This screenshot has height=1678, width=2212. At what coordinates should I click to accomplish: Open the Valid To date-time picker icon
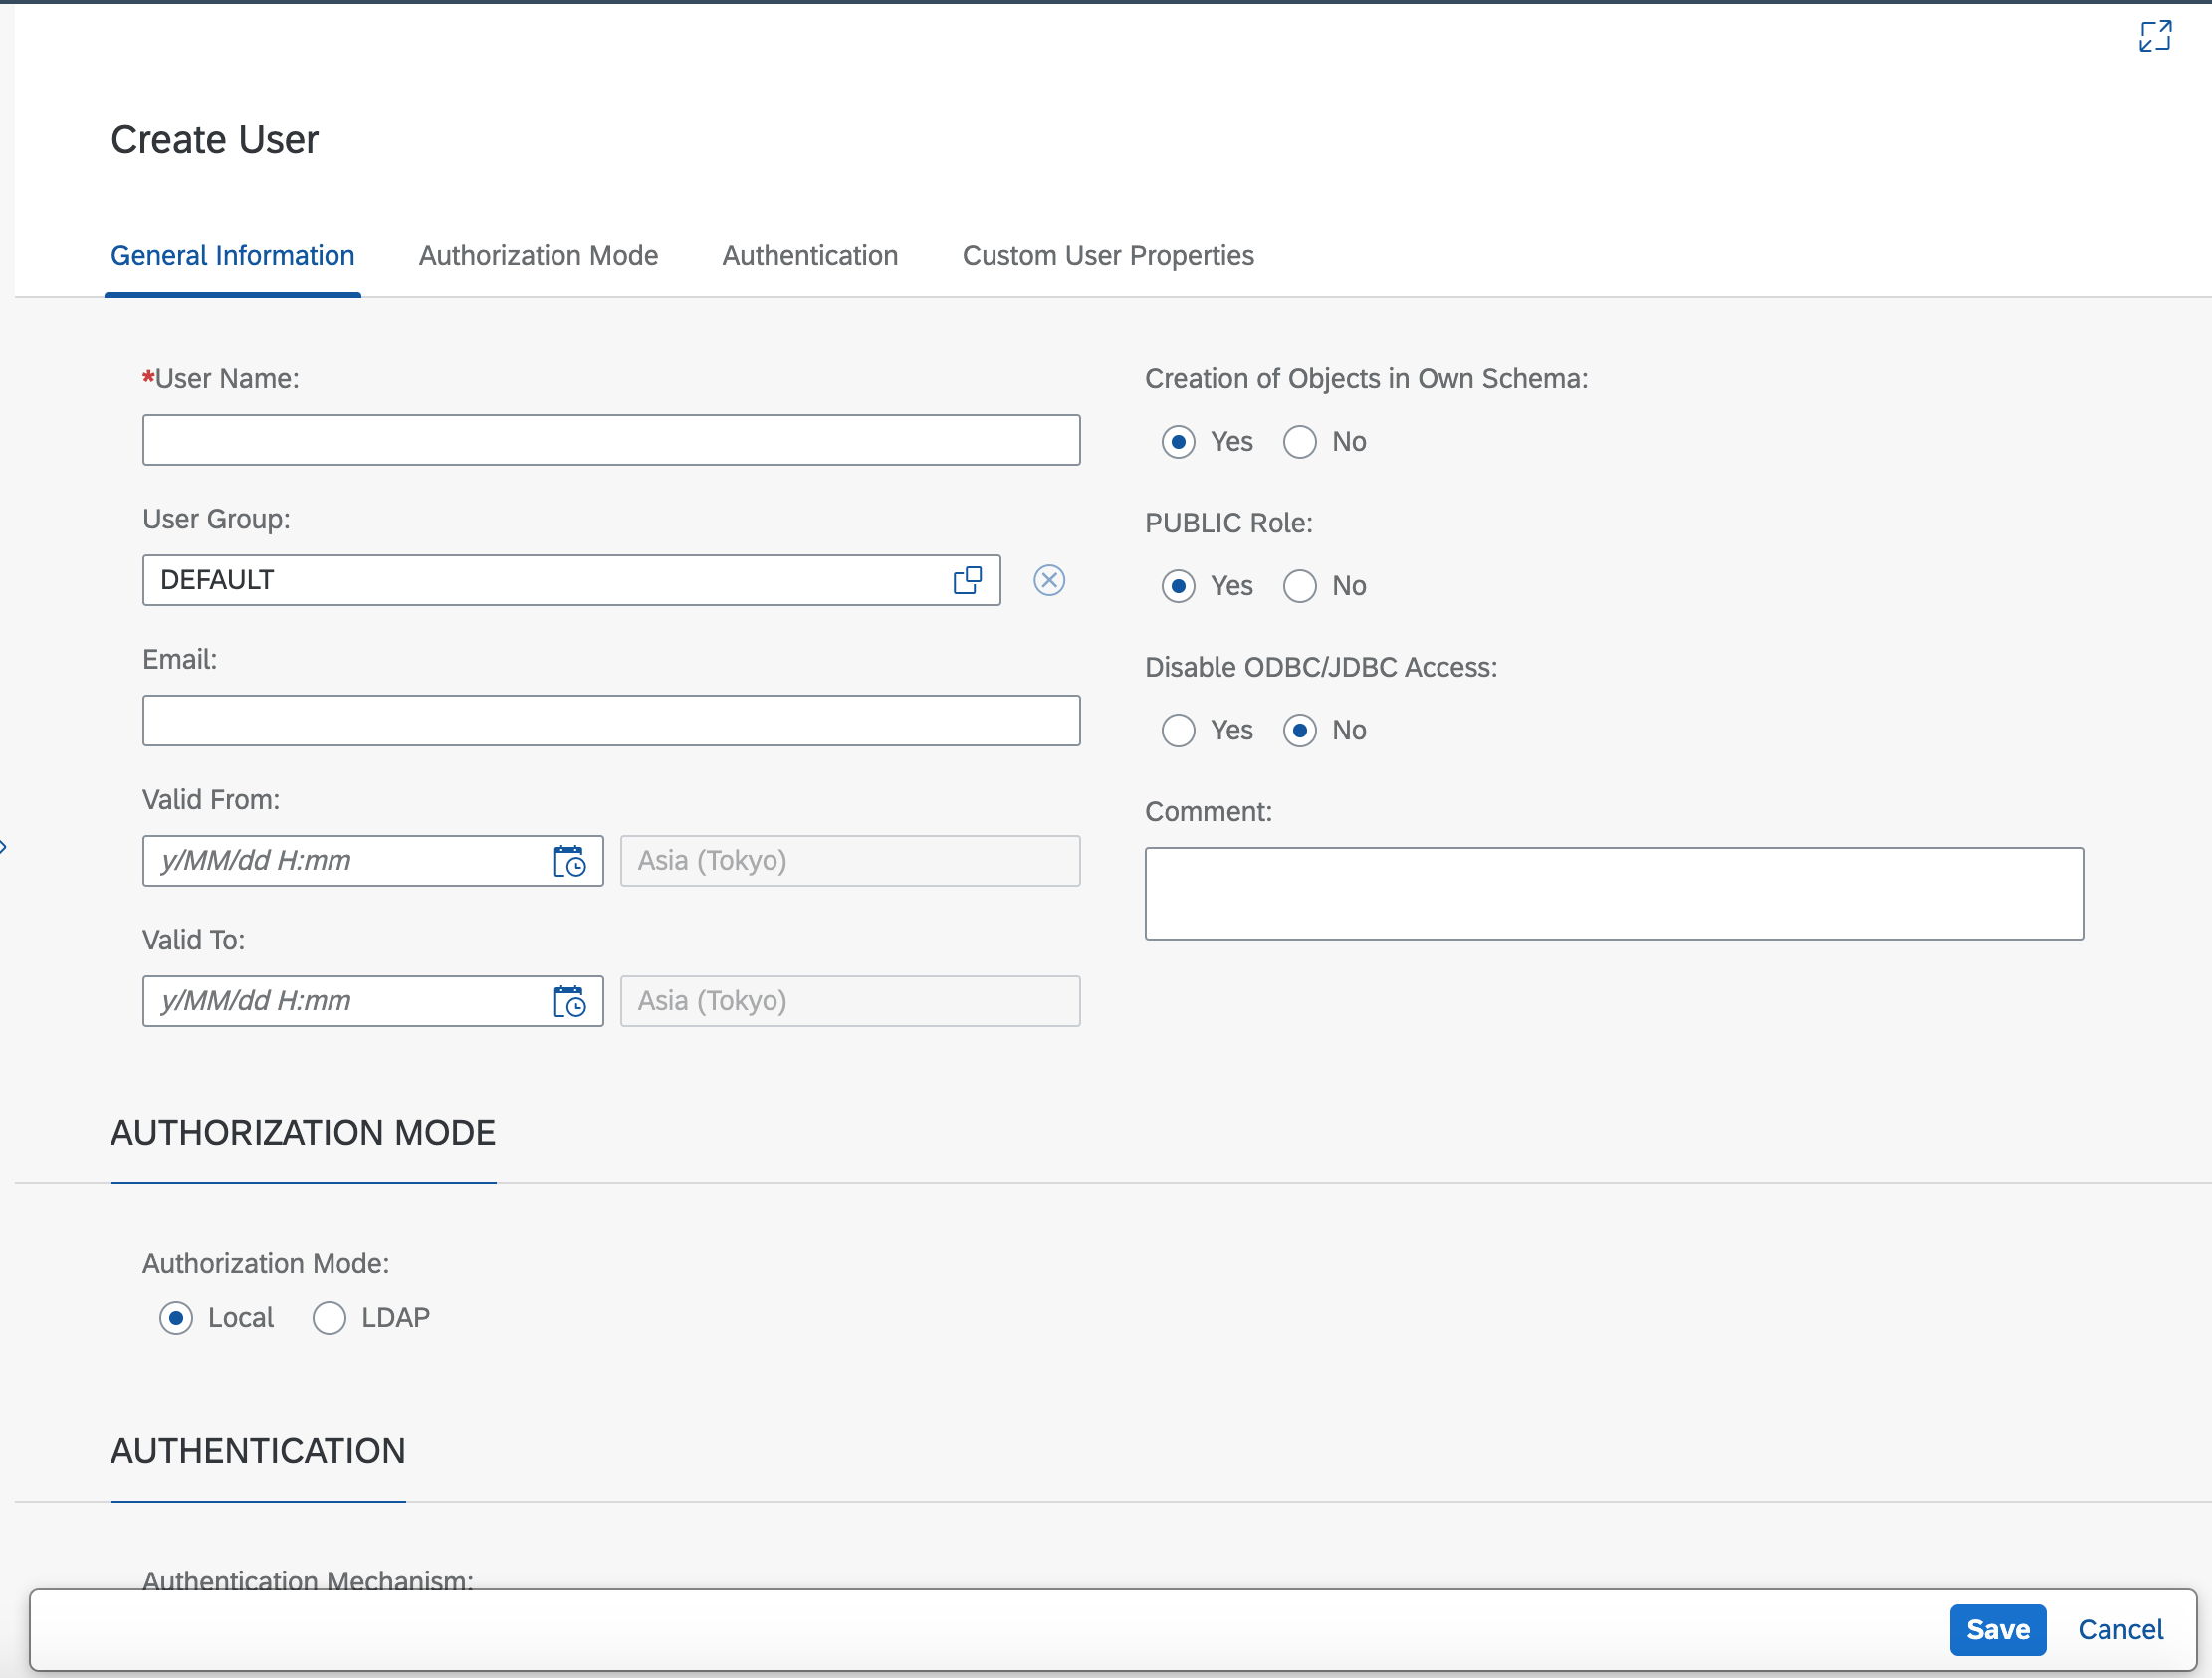(569, 1001)
